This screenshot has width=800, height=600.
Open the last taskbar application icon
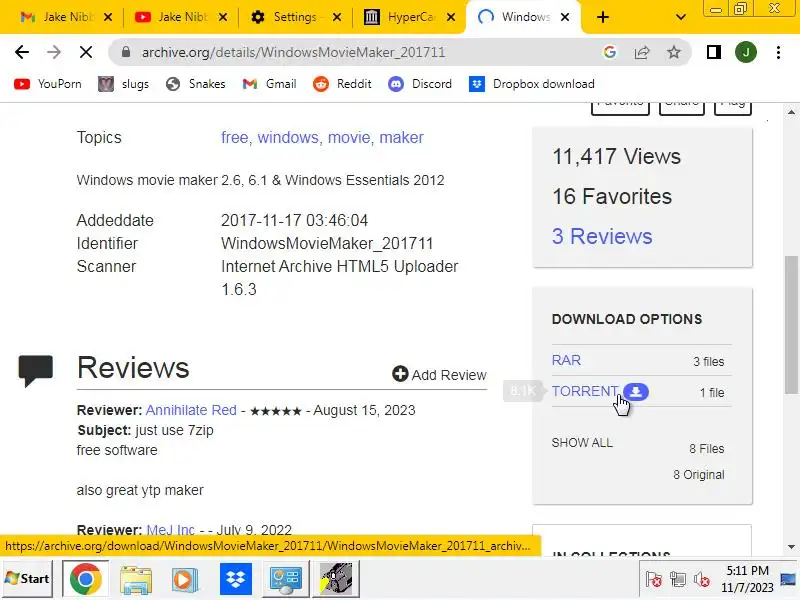[x=336, y=579]
